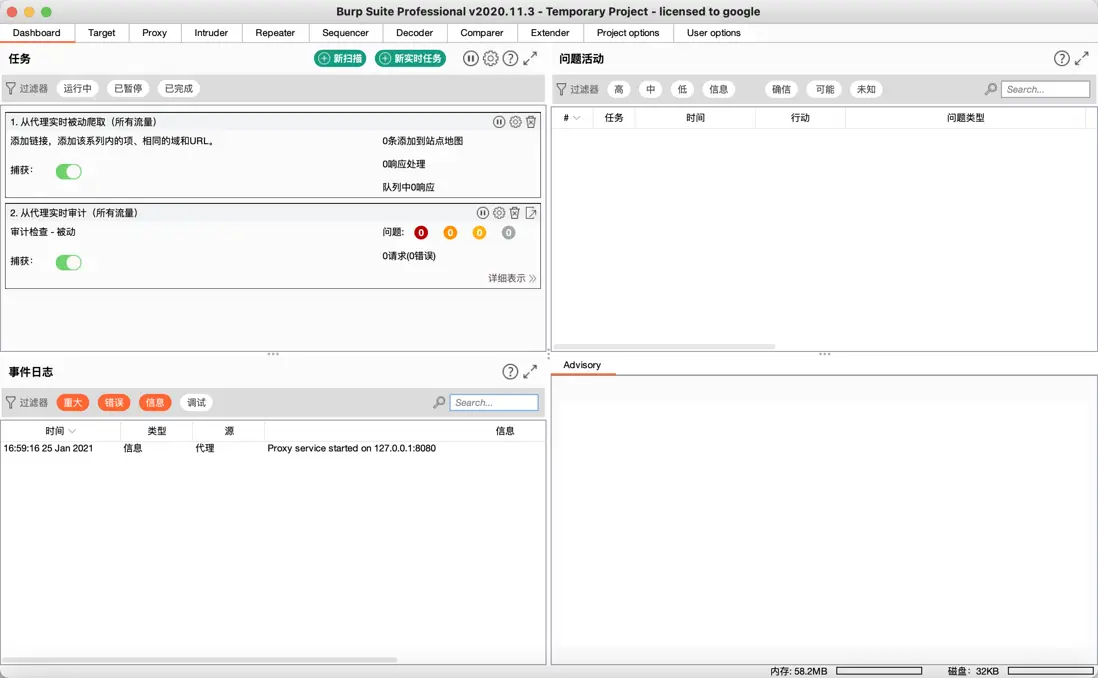
Task: Toggle 高 severity issue filter
Action: click(x=618, y=89)
